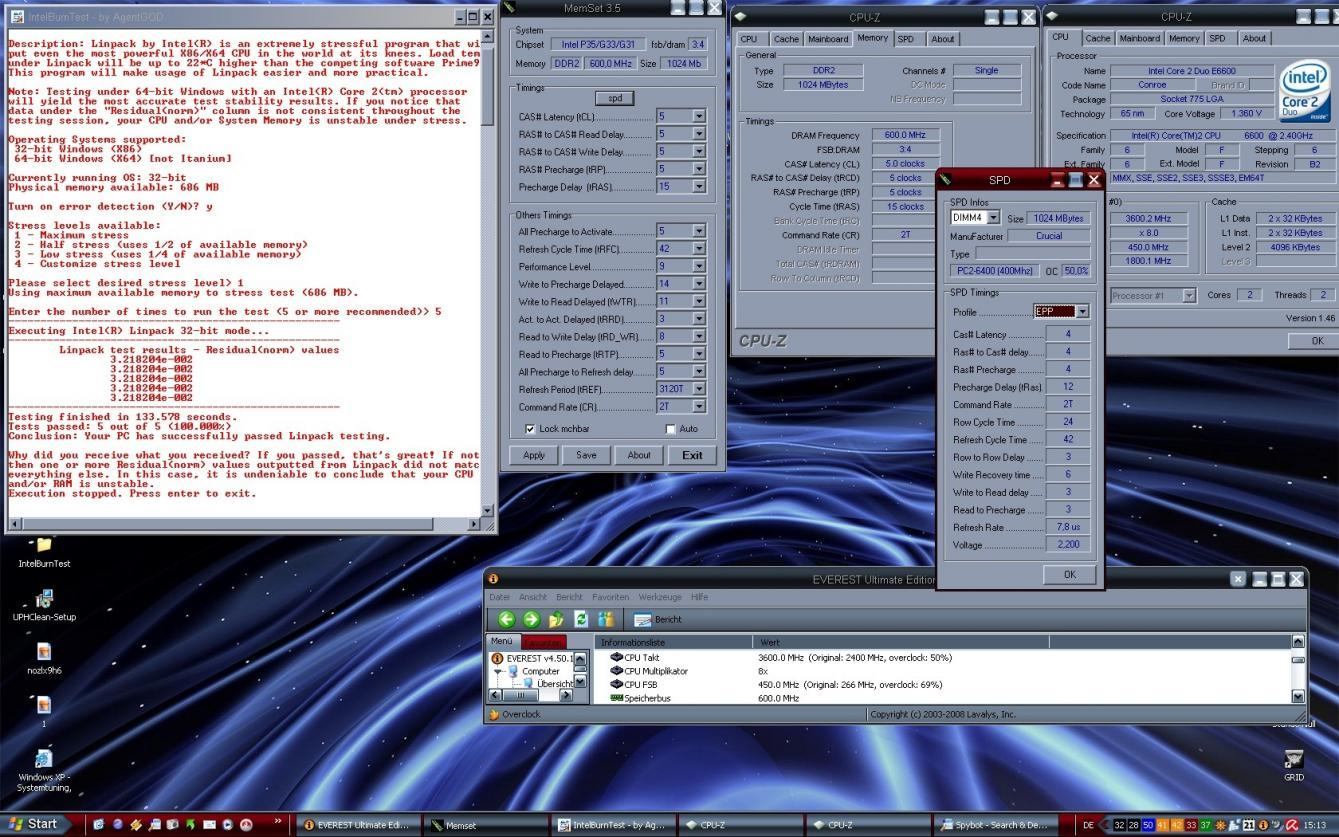Open the Favoriten menu in EVEREST
The height and width of the screenshot is (837, 1339).
610,597
